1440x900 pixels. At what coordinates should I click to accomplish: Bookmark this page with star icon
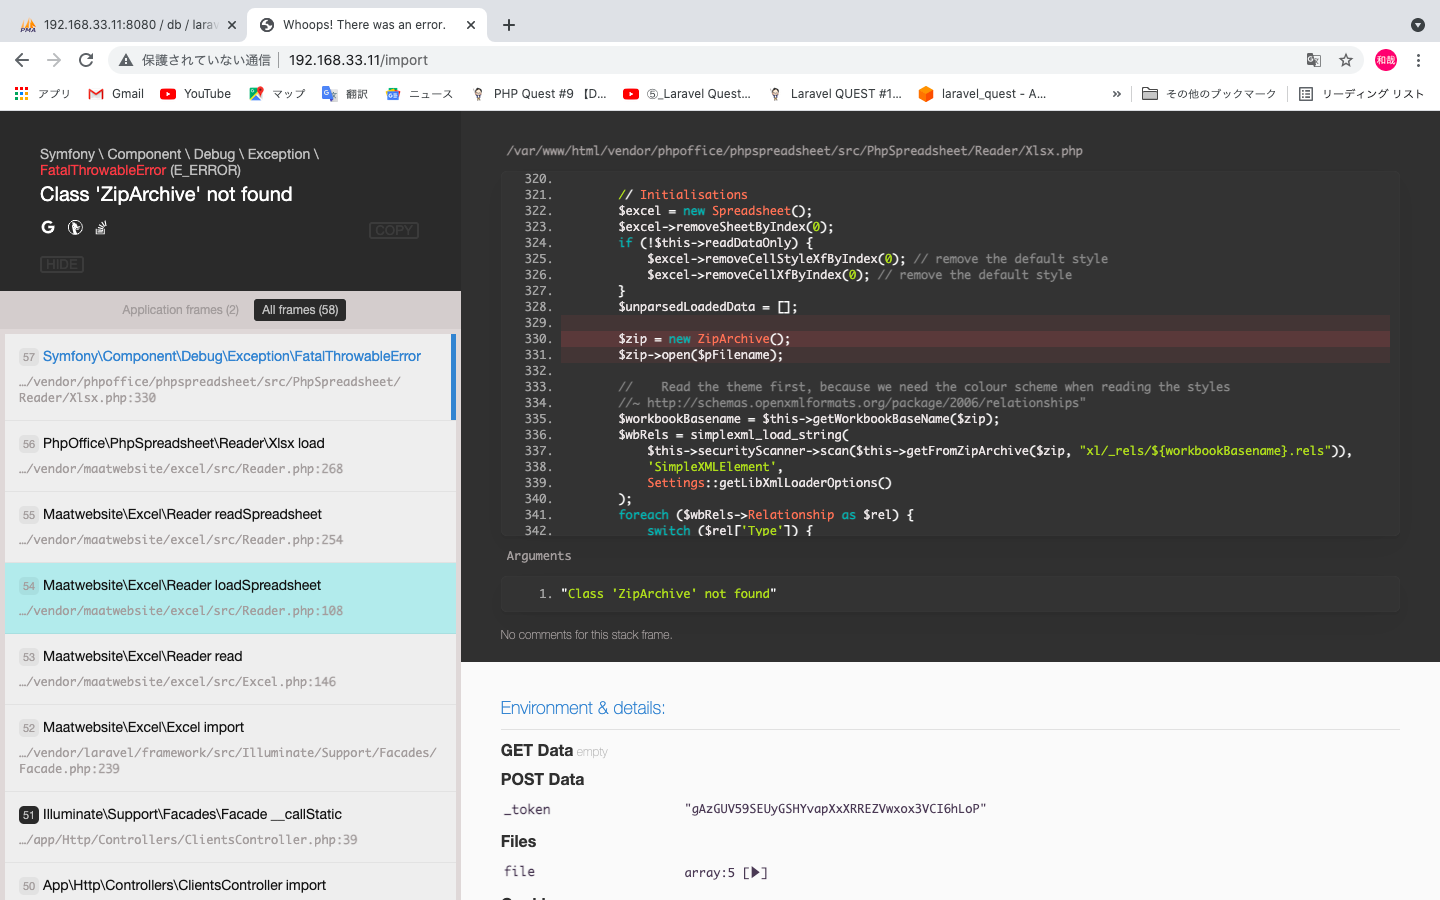pyautogui.click(x=1346, y=60)
